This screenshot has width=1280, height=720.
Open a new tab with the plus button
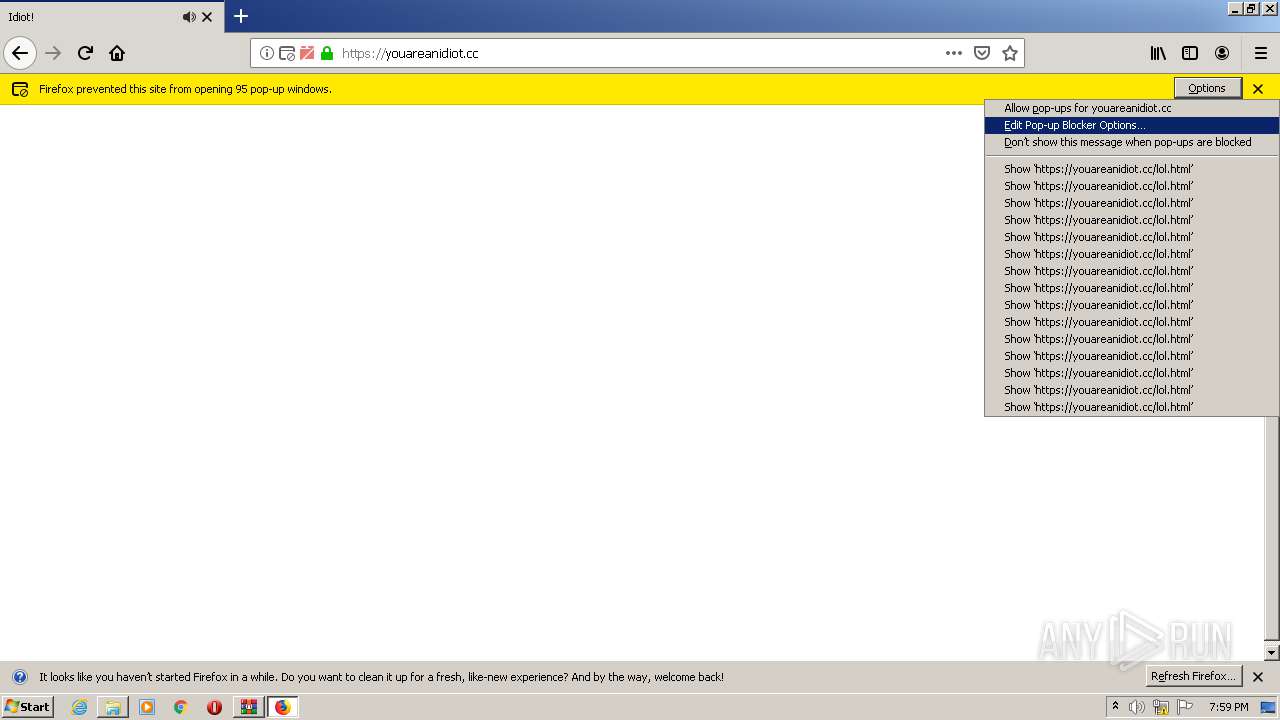(241, 16)
